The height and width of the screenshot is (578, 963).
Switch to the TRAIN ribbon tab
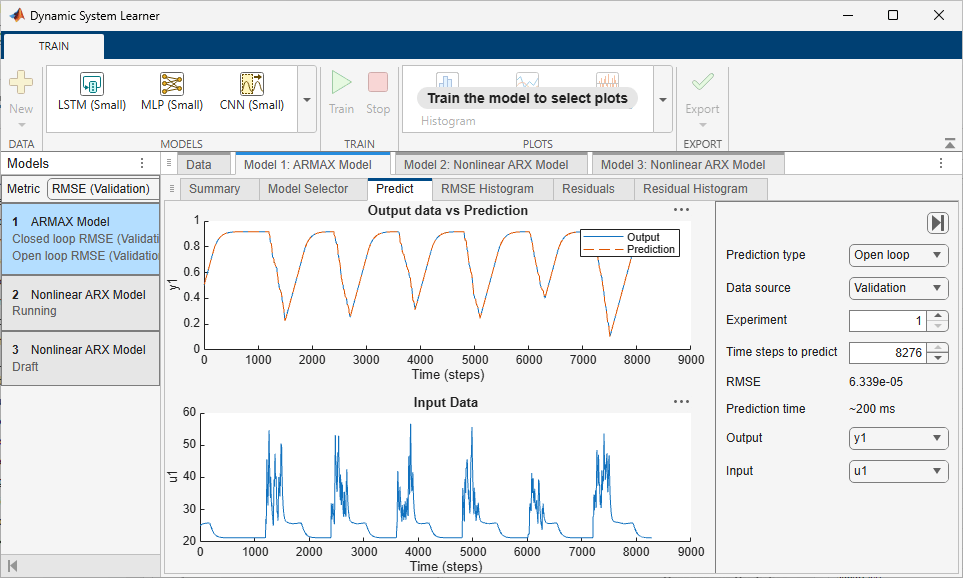[54, 46]
